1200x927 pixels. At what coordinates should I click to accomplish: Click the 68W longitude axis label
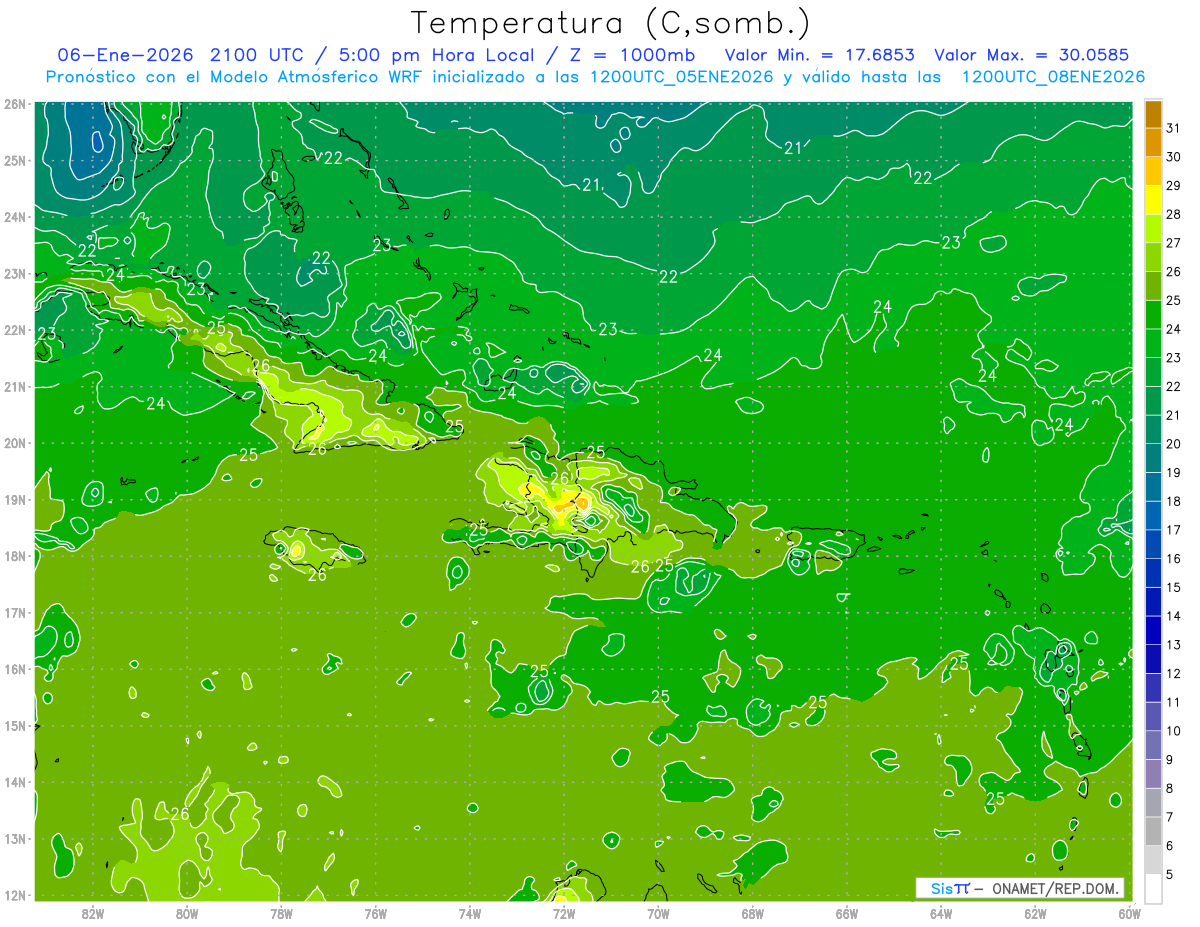(752, 913)
